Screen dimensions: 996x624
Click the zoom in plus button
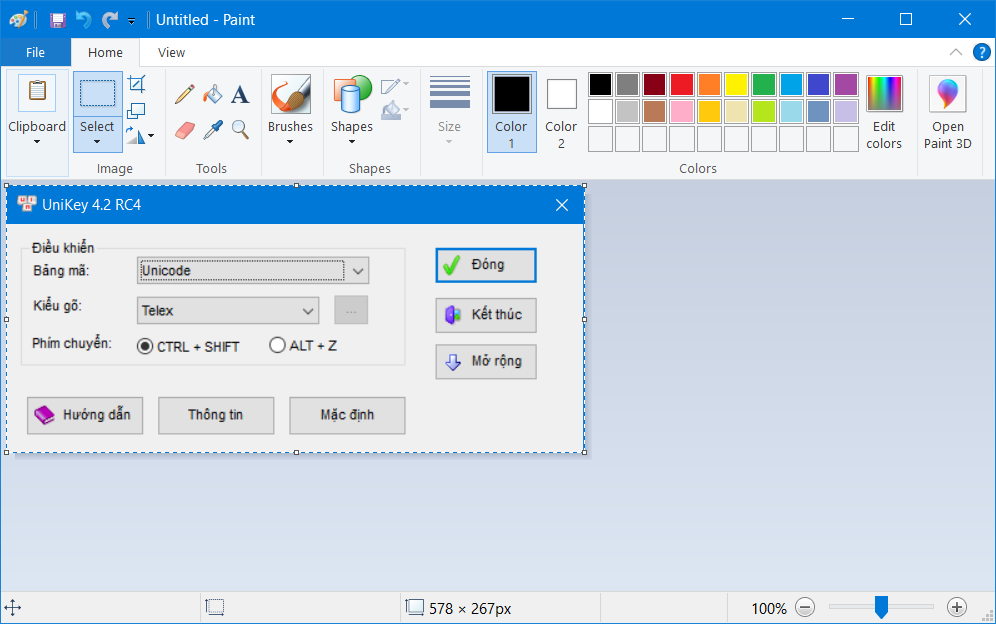point(957,607)
